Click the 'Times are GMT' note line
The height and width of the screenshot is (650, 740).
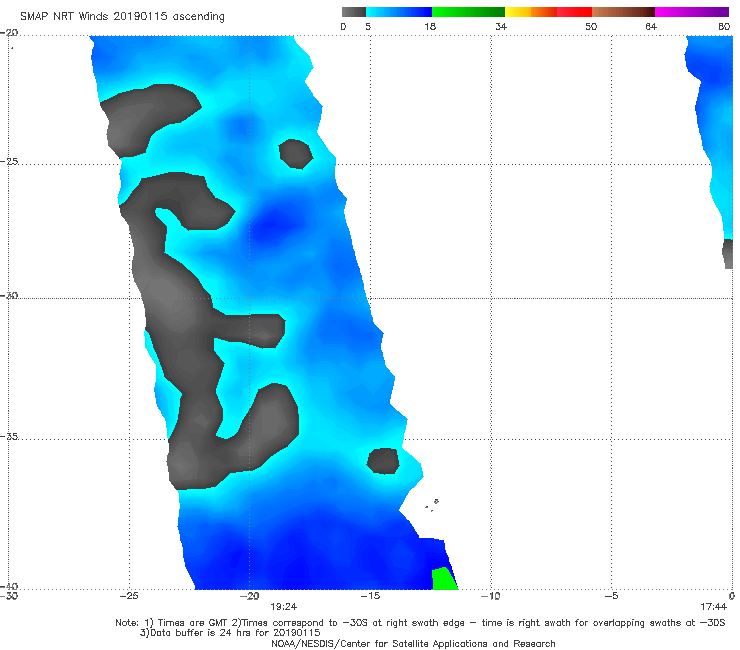(x=420, y=623)
